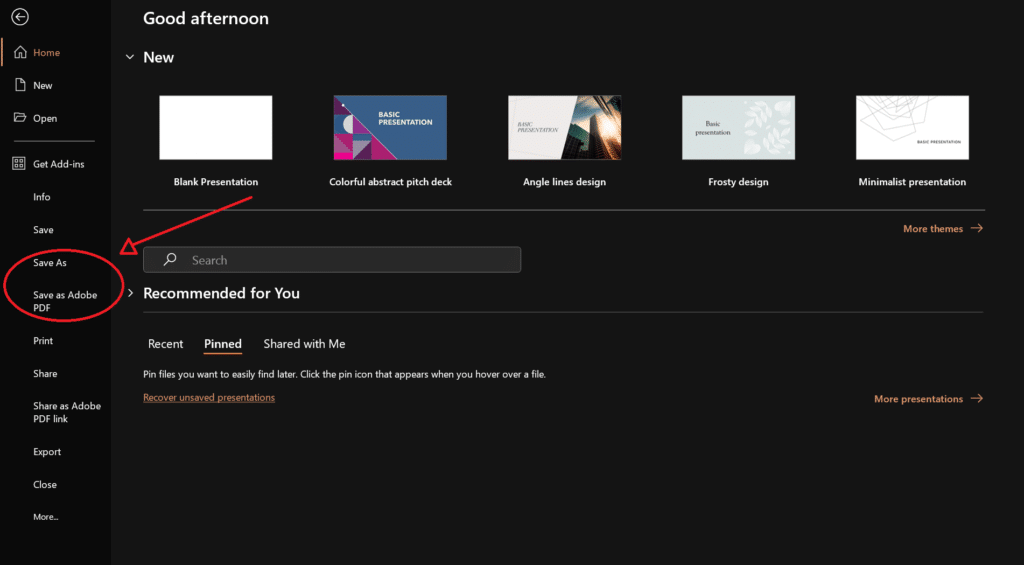Switch to the Shared with Me tab
Screen dimensions: 1024x565
304,344
